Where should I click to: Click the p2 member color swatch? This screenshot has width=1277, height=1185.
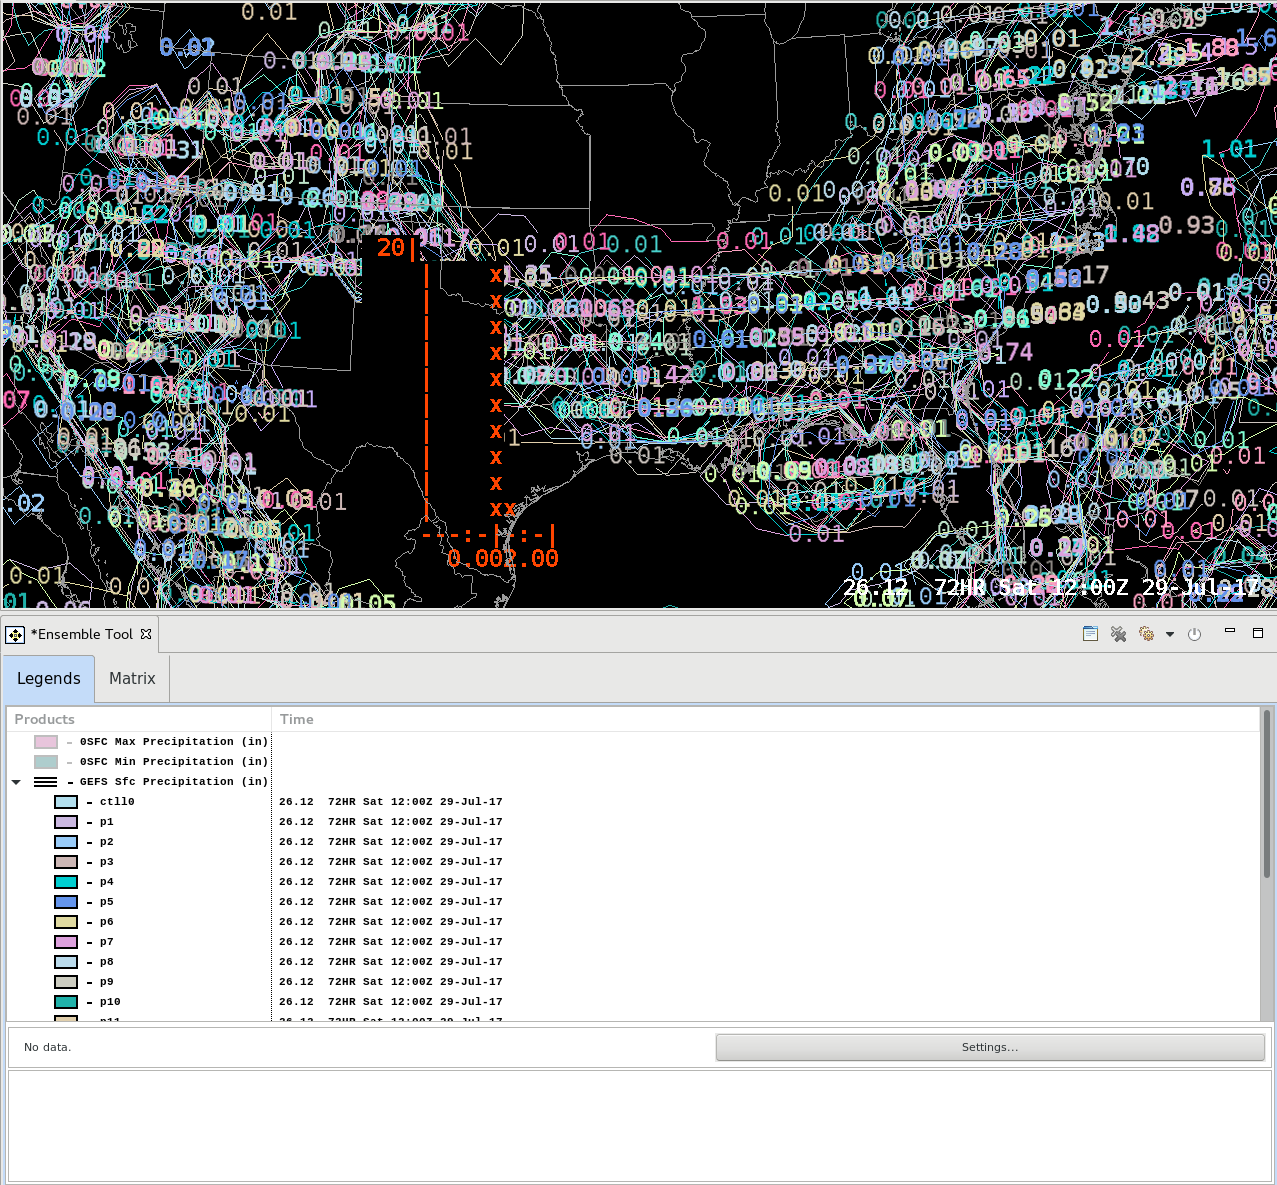(66, 842)
